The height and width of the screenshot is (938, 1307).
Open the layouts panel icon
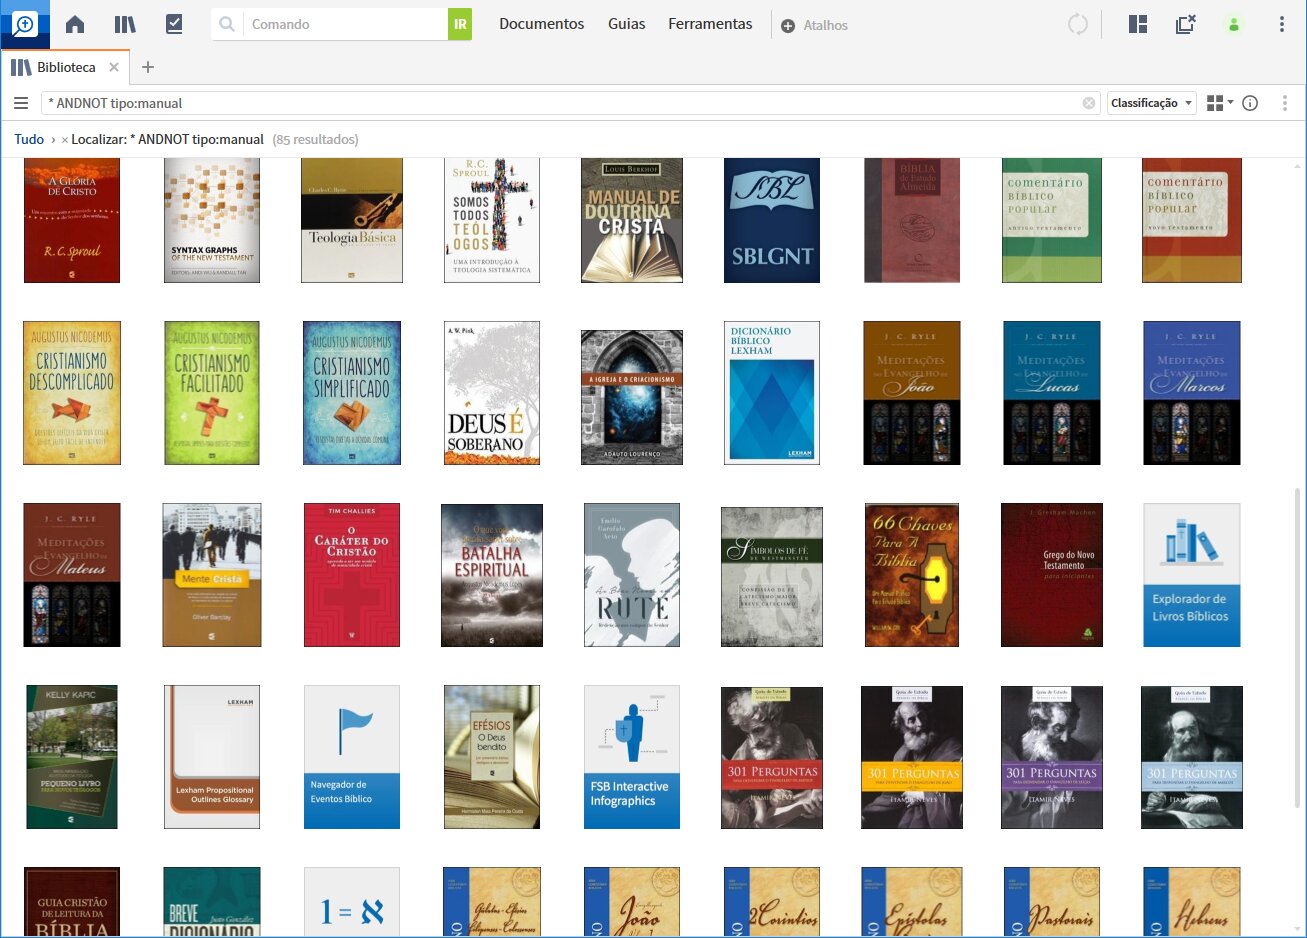coord(1138,24)
